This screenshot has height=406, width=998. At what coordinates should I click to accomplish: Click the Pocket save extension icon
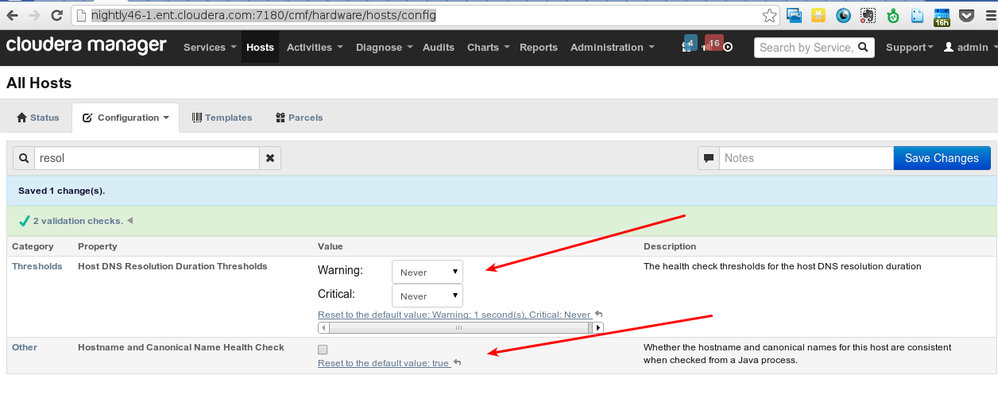coord(966,15)
